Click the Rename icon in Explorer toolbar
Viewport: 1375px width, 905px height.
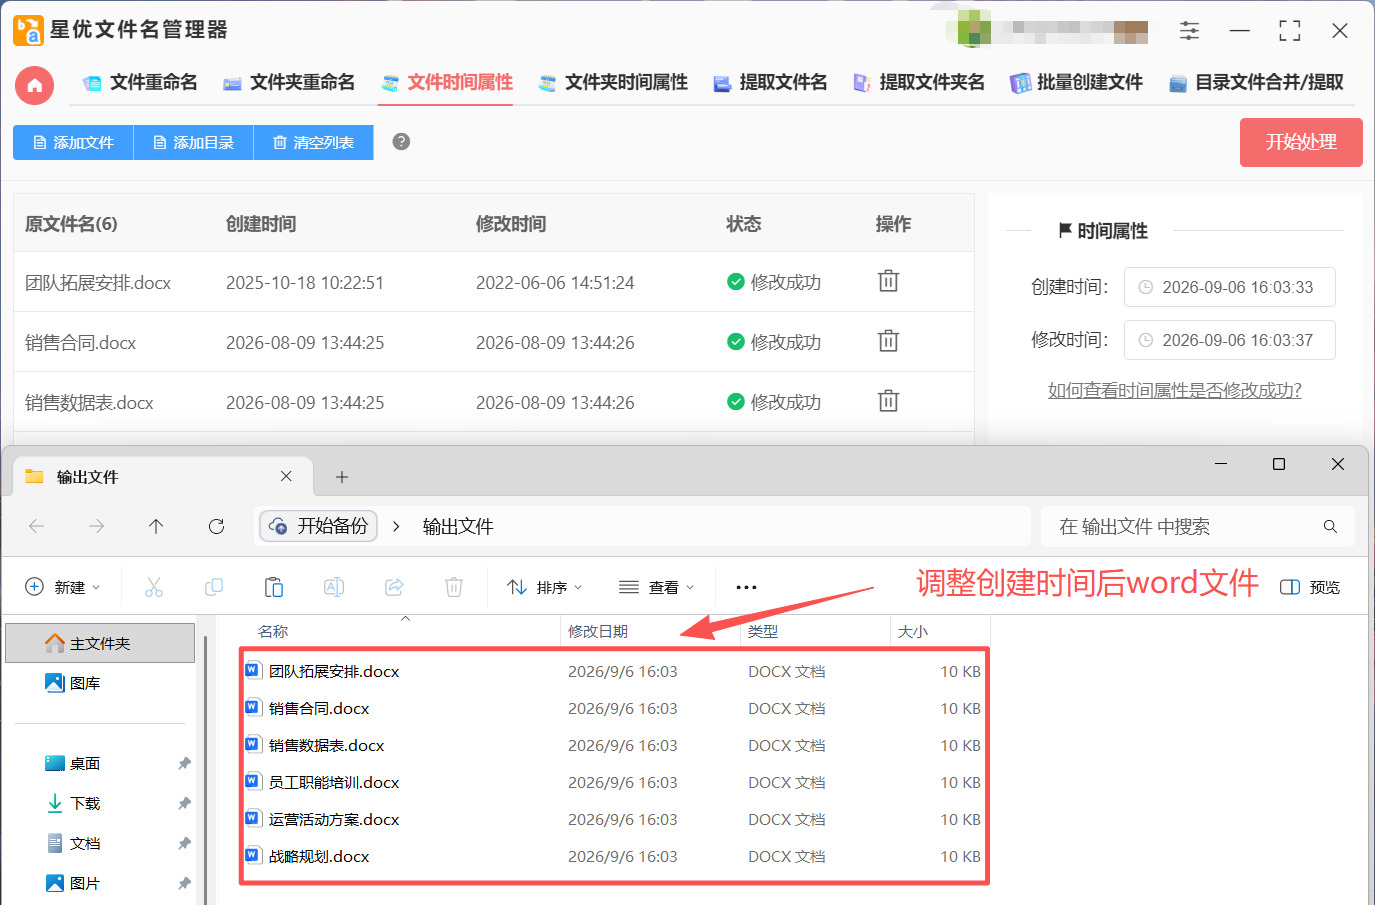click(x=334, y=587)
